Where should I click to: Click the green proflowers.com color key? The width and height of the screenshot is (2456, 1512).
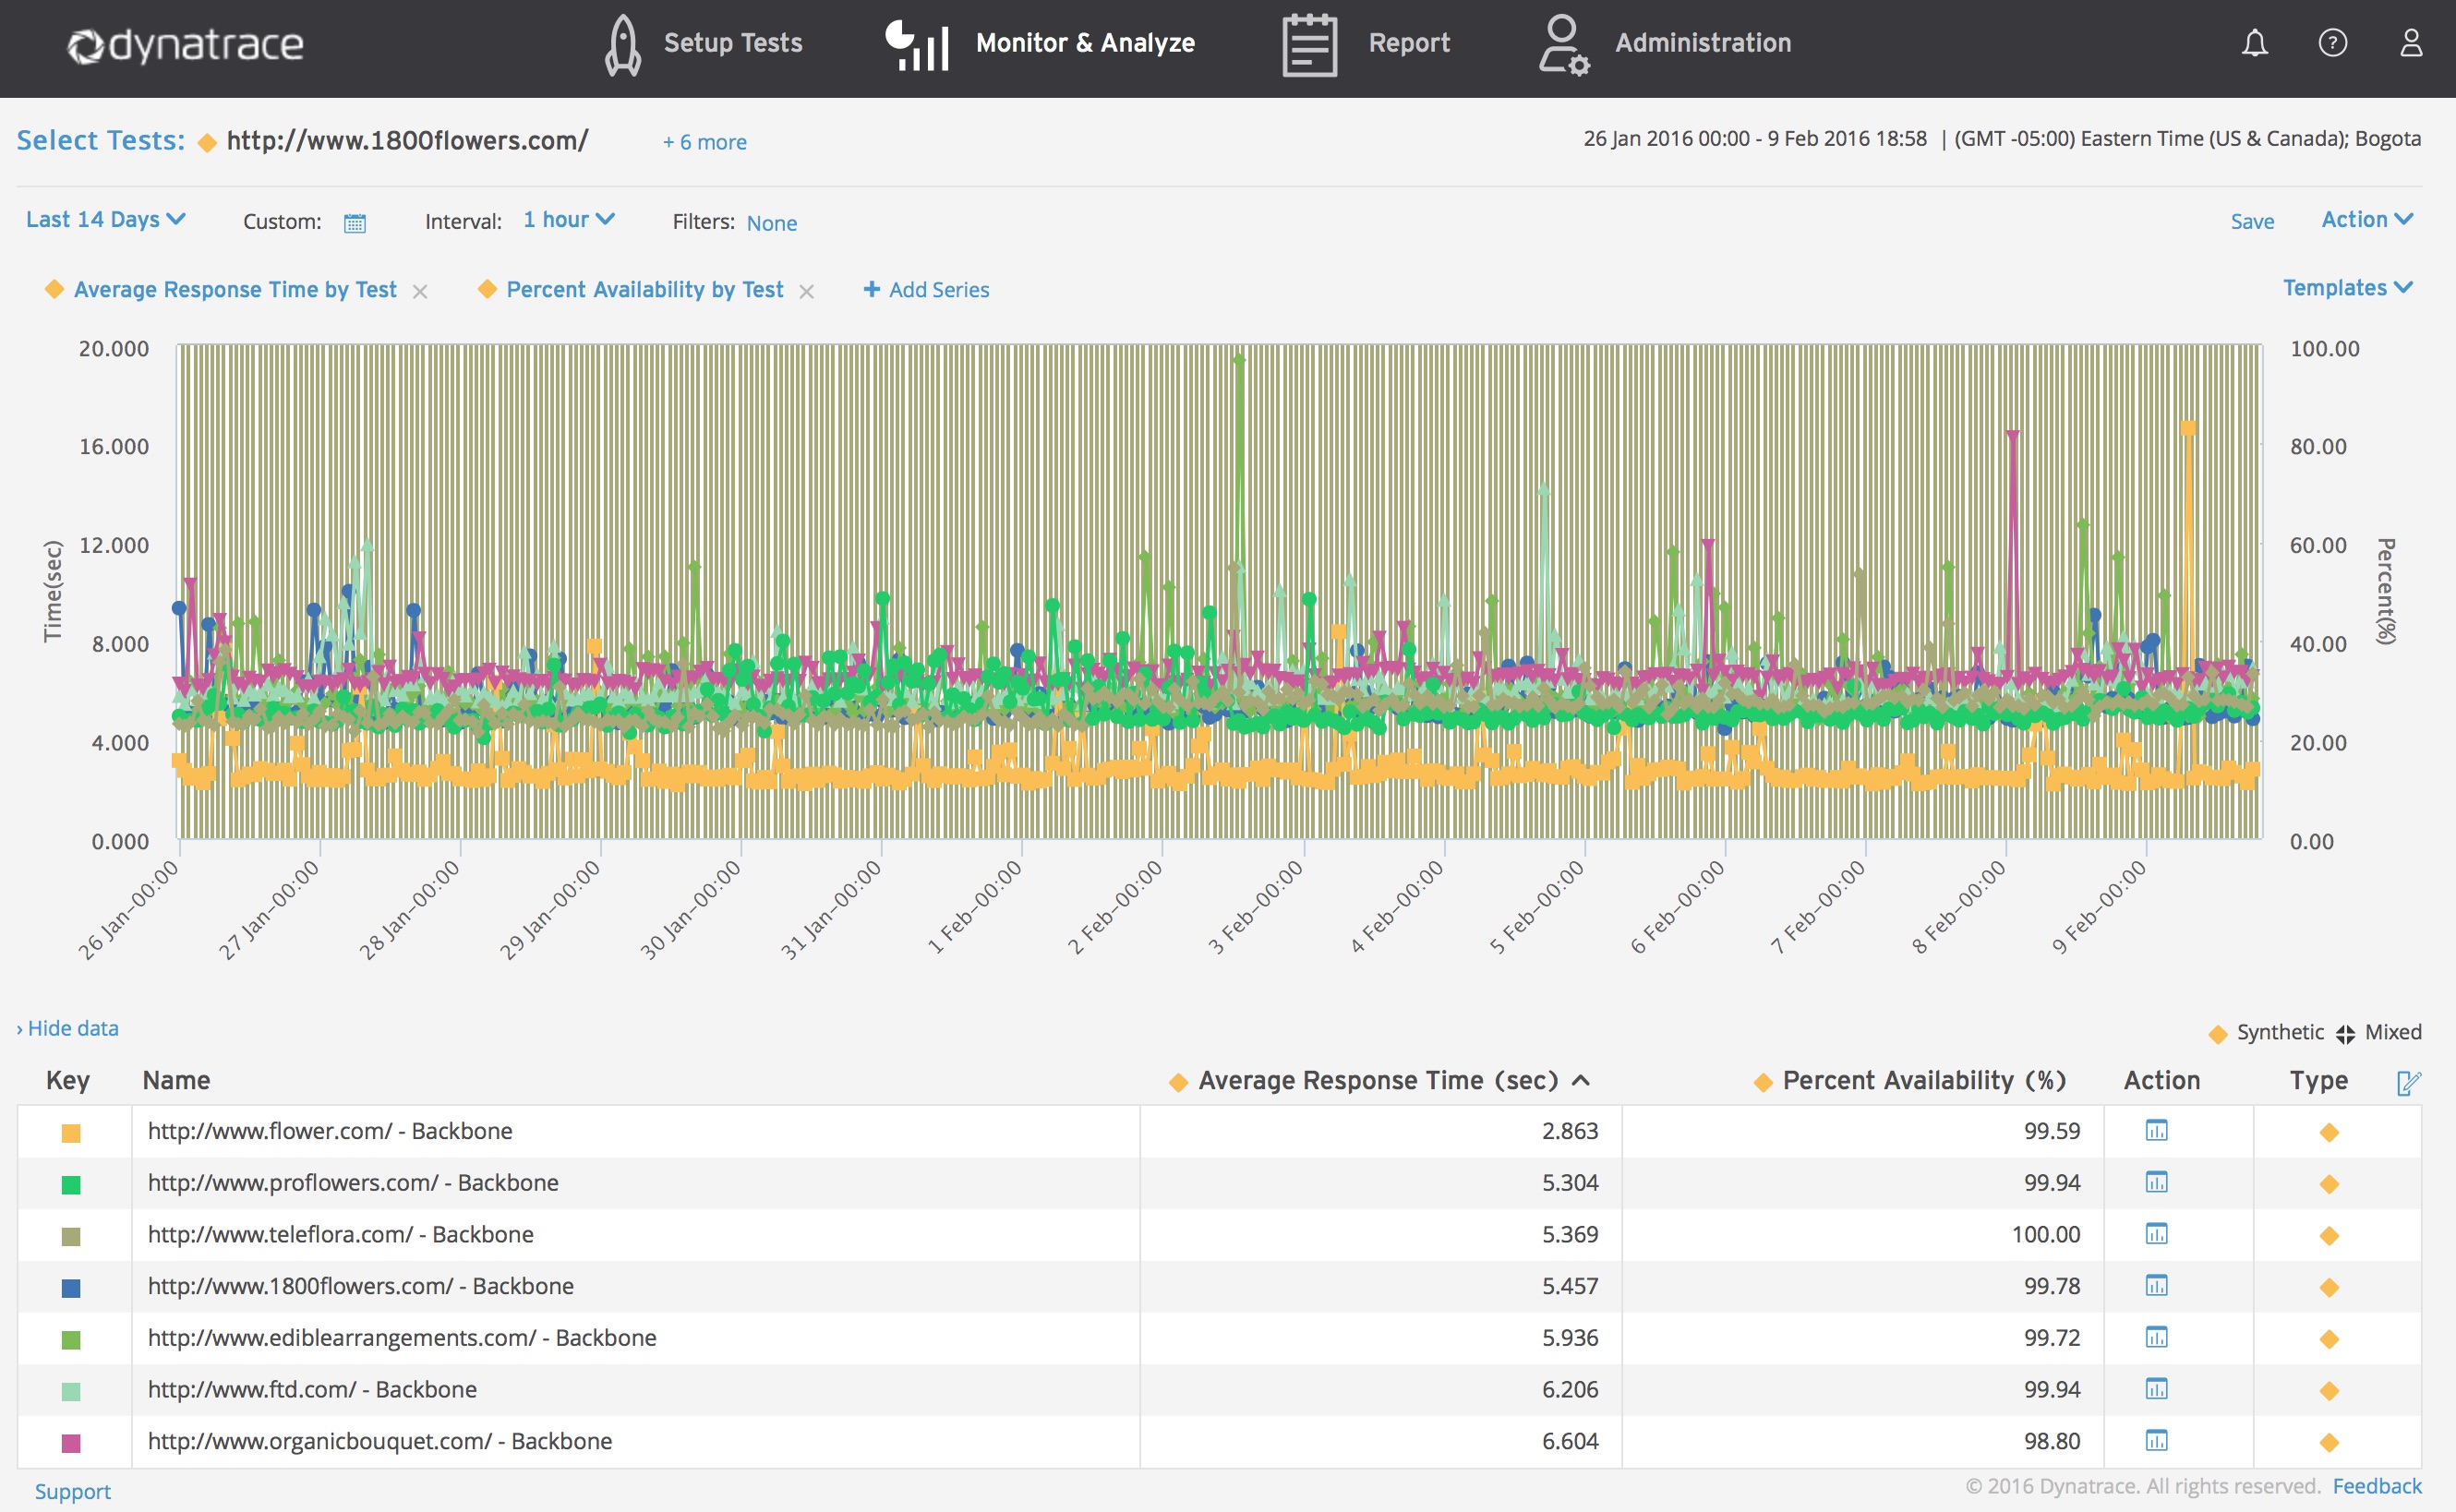pyautogui.click(x=71, y=1185)
